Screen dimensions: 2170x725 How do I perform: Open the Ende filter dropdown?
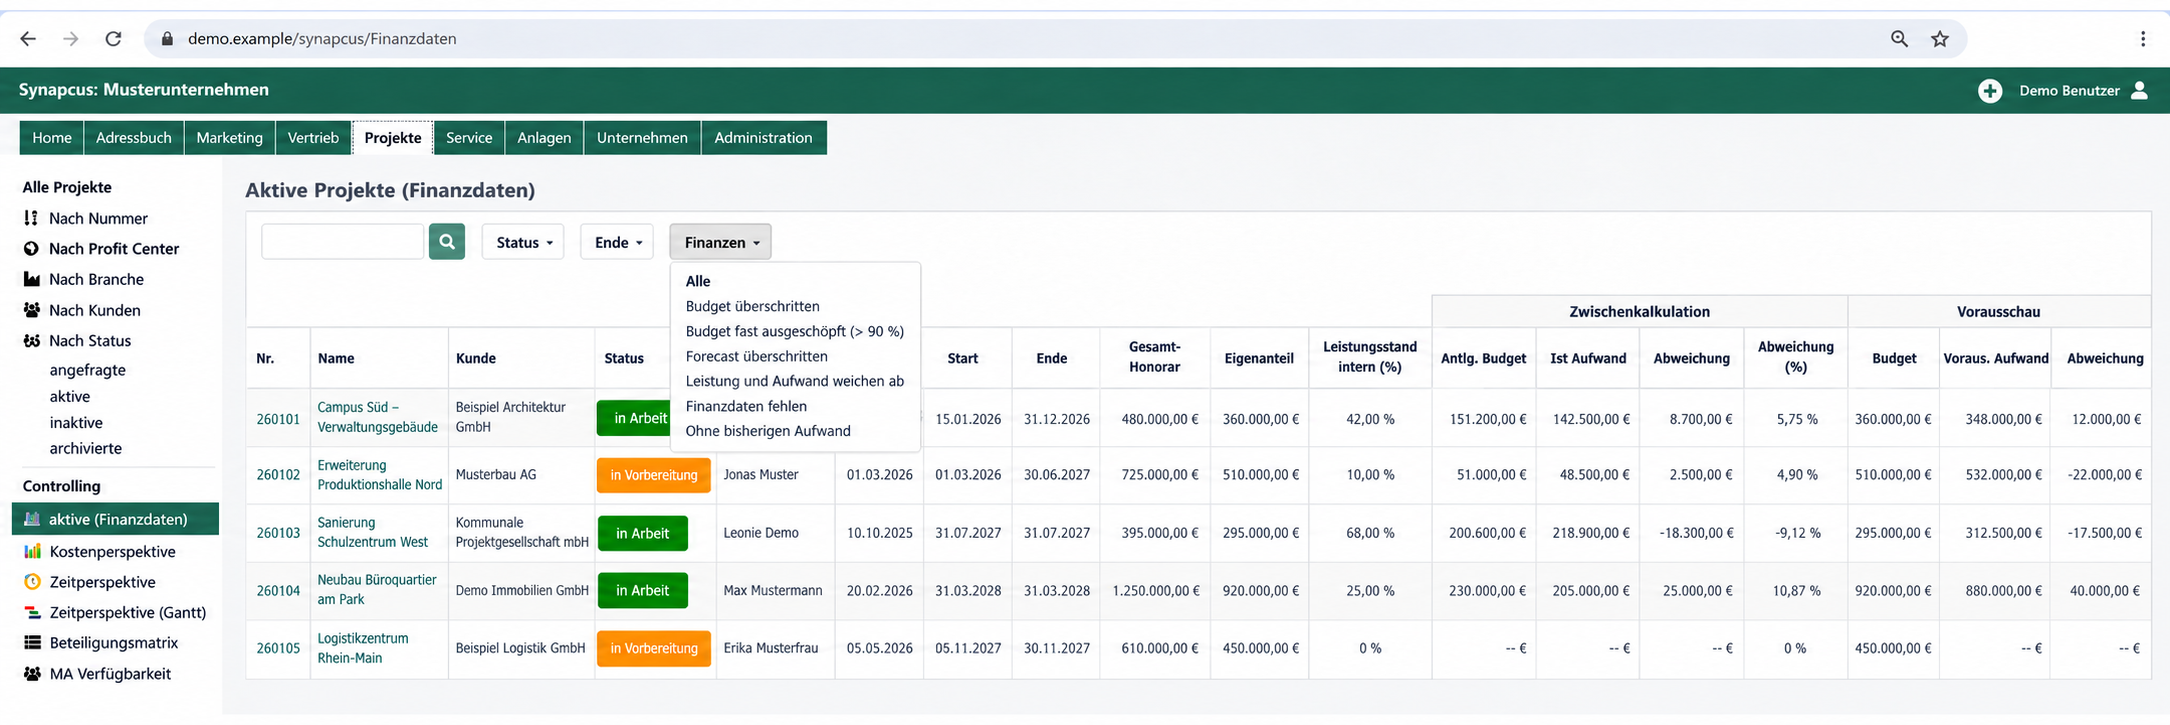click(617, 242)
